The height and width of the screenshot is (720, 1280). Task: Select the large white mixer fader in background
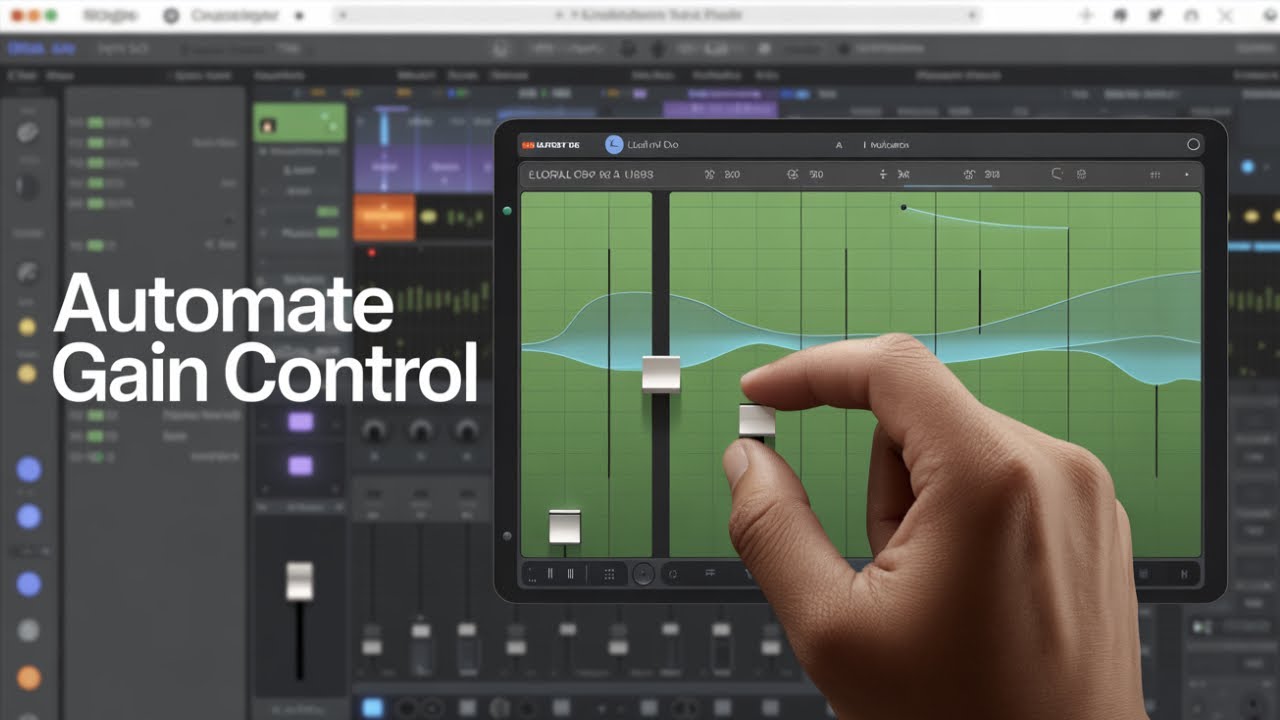click(x=299, y=581)
